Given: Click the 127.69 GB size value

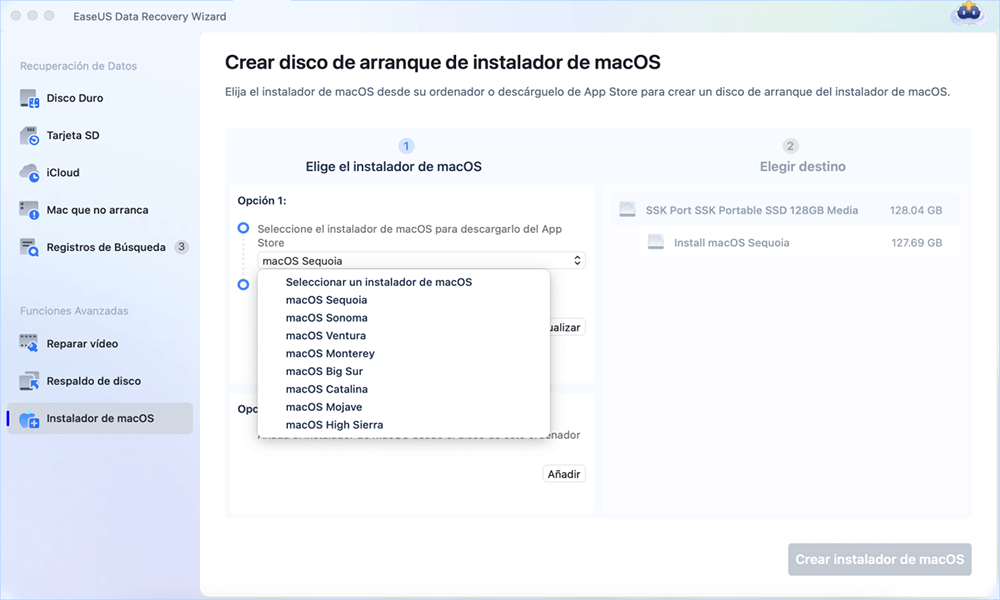Looking at the screenshot, I should point(916,242).
